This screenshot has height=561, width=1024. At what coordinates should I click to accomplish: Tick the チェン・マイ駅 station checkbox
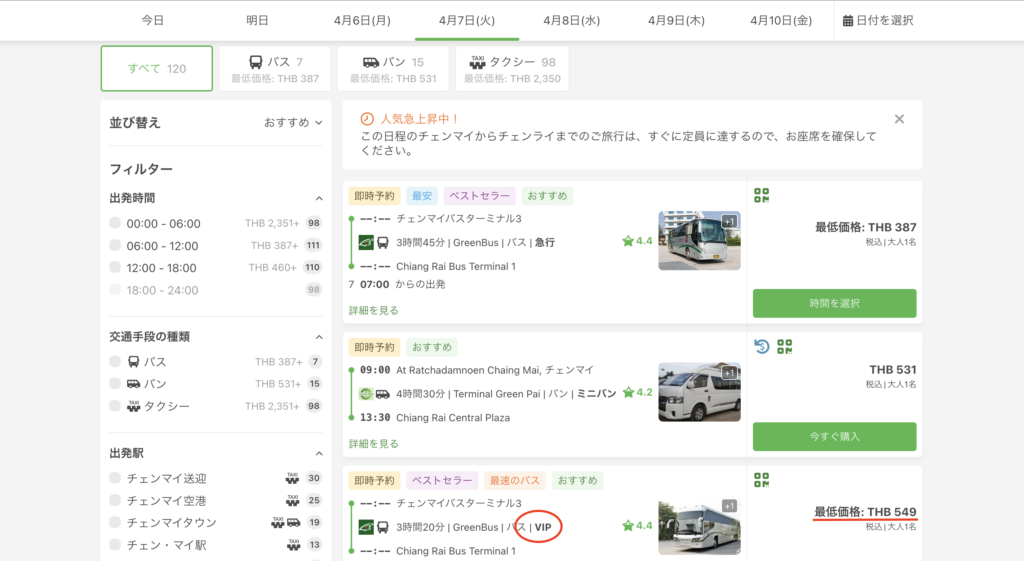tap(115, 544)
